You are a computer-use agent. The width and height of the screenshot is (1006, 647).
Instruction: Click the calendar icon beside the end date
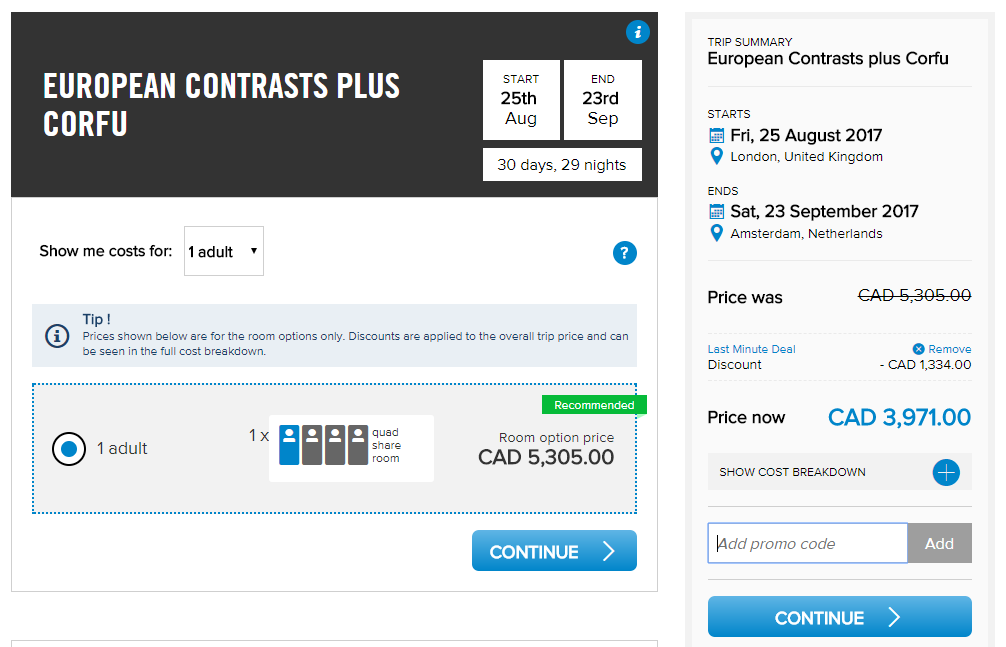click(x=716, y=211)
